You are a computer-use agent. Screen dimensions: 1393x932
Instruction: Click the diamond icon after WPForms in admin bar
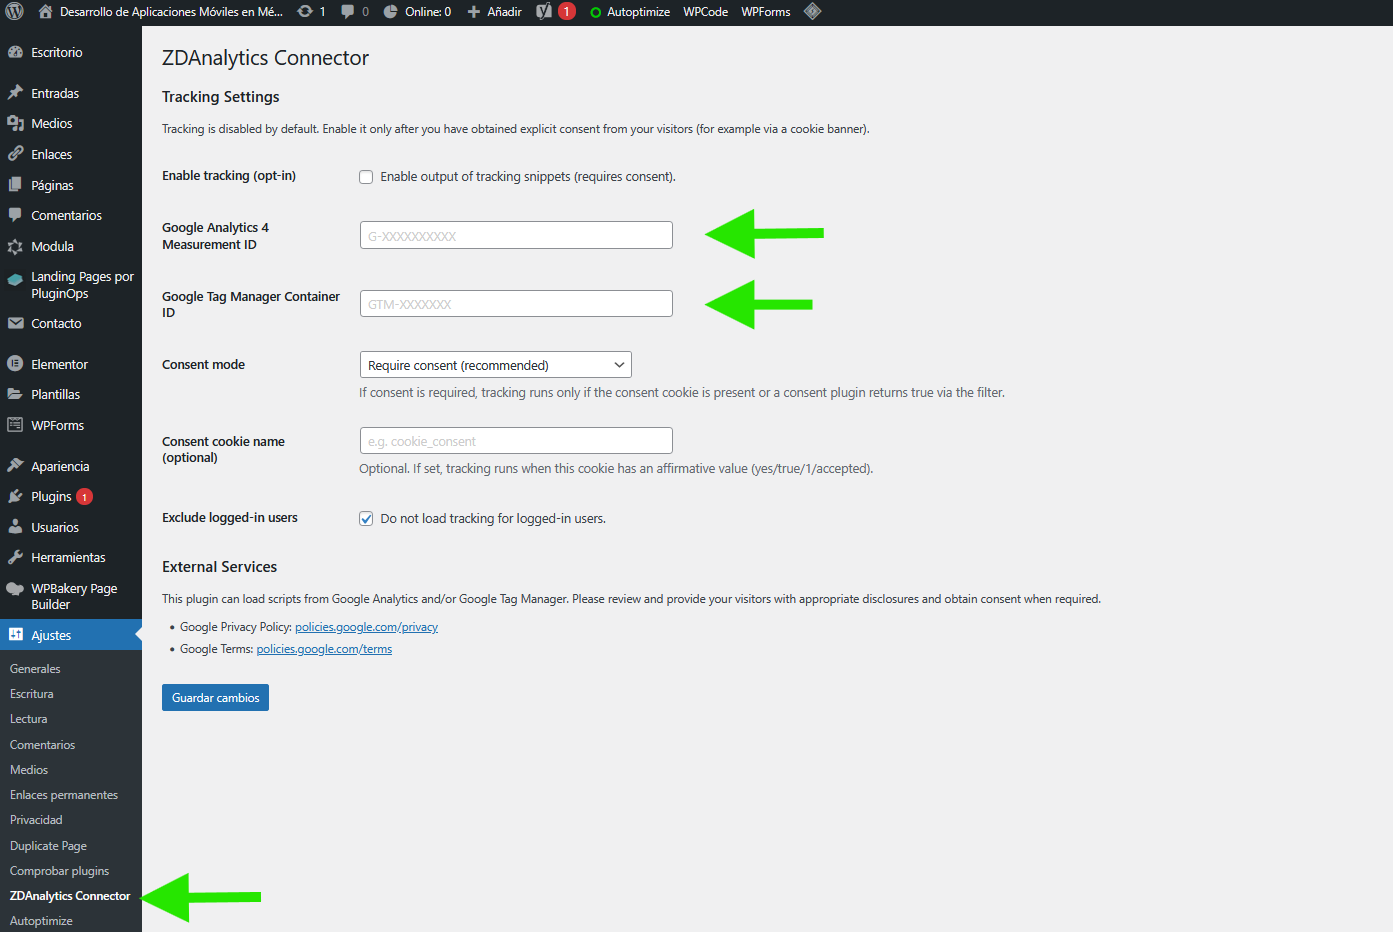click(813, 12)
